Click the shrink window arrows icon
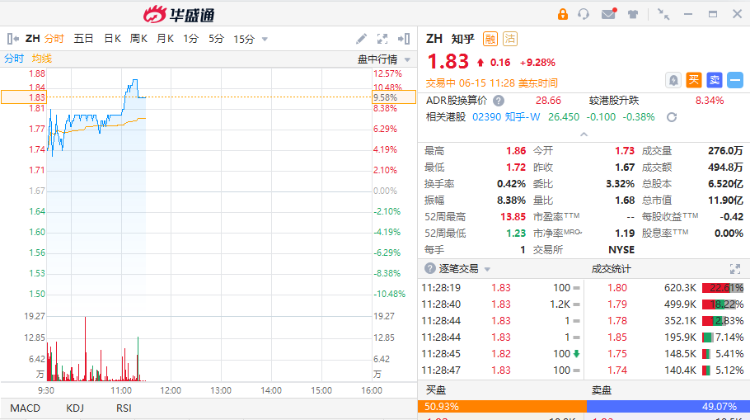Viewport: 750px width, 420px height. [663, 14]
